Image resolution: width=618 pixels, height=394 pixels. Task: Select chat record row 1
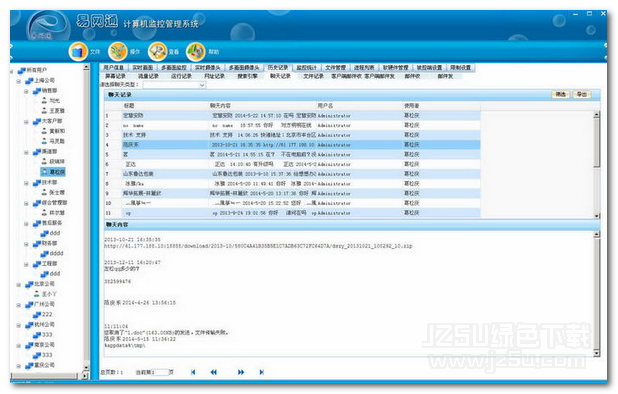292,116
